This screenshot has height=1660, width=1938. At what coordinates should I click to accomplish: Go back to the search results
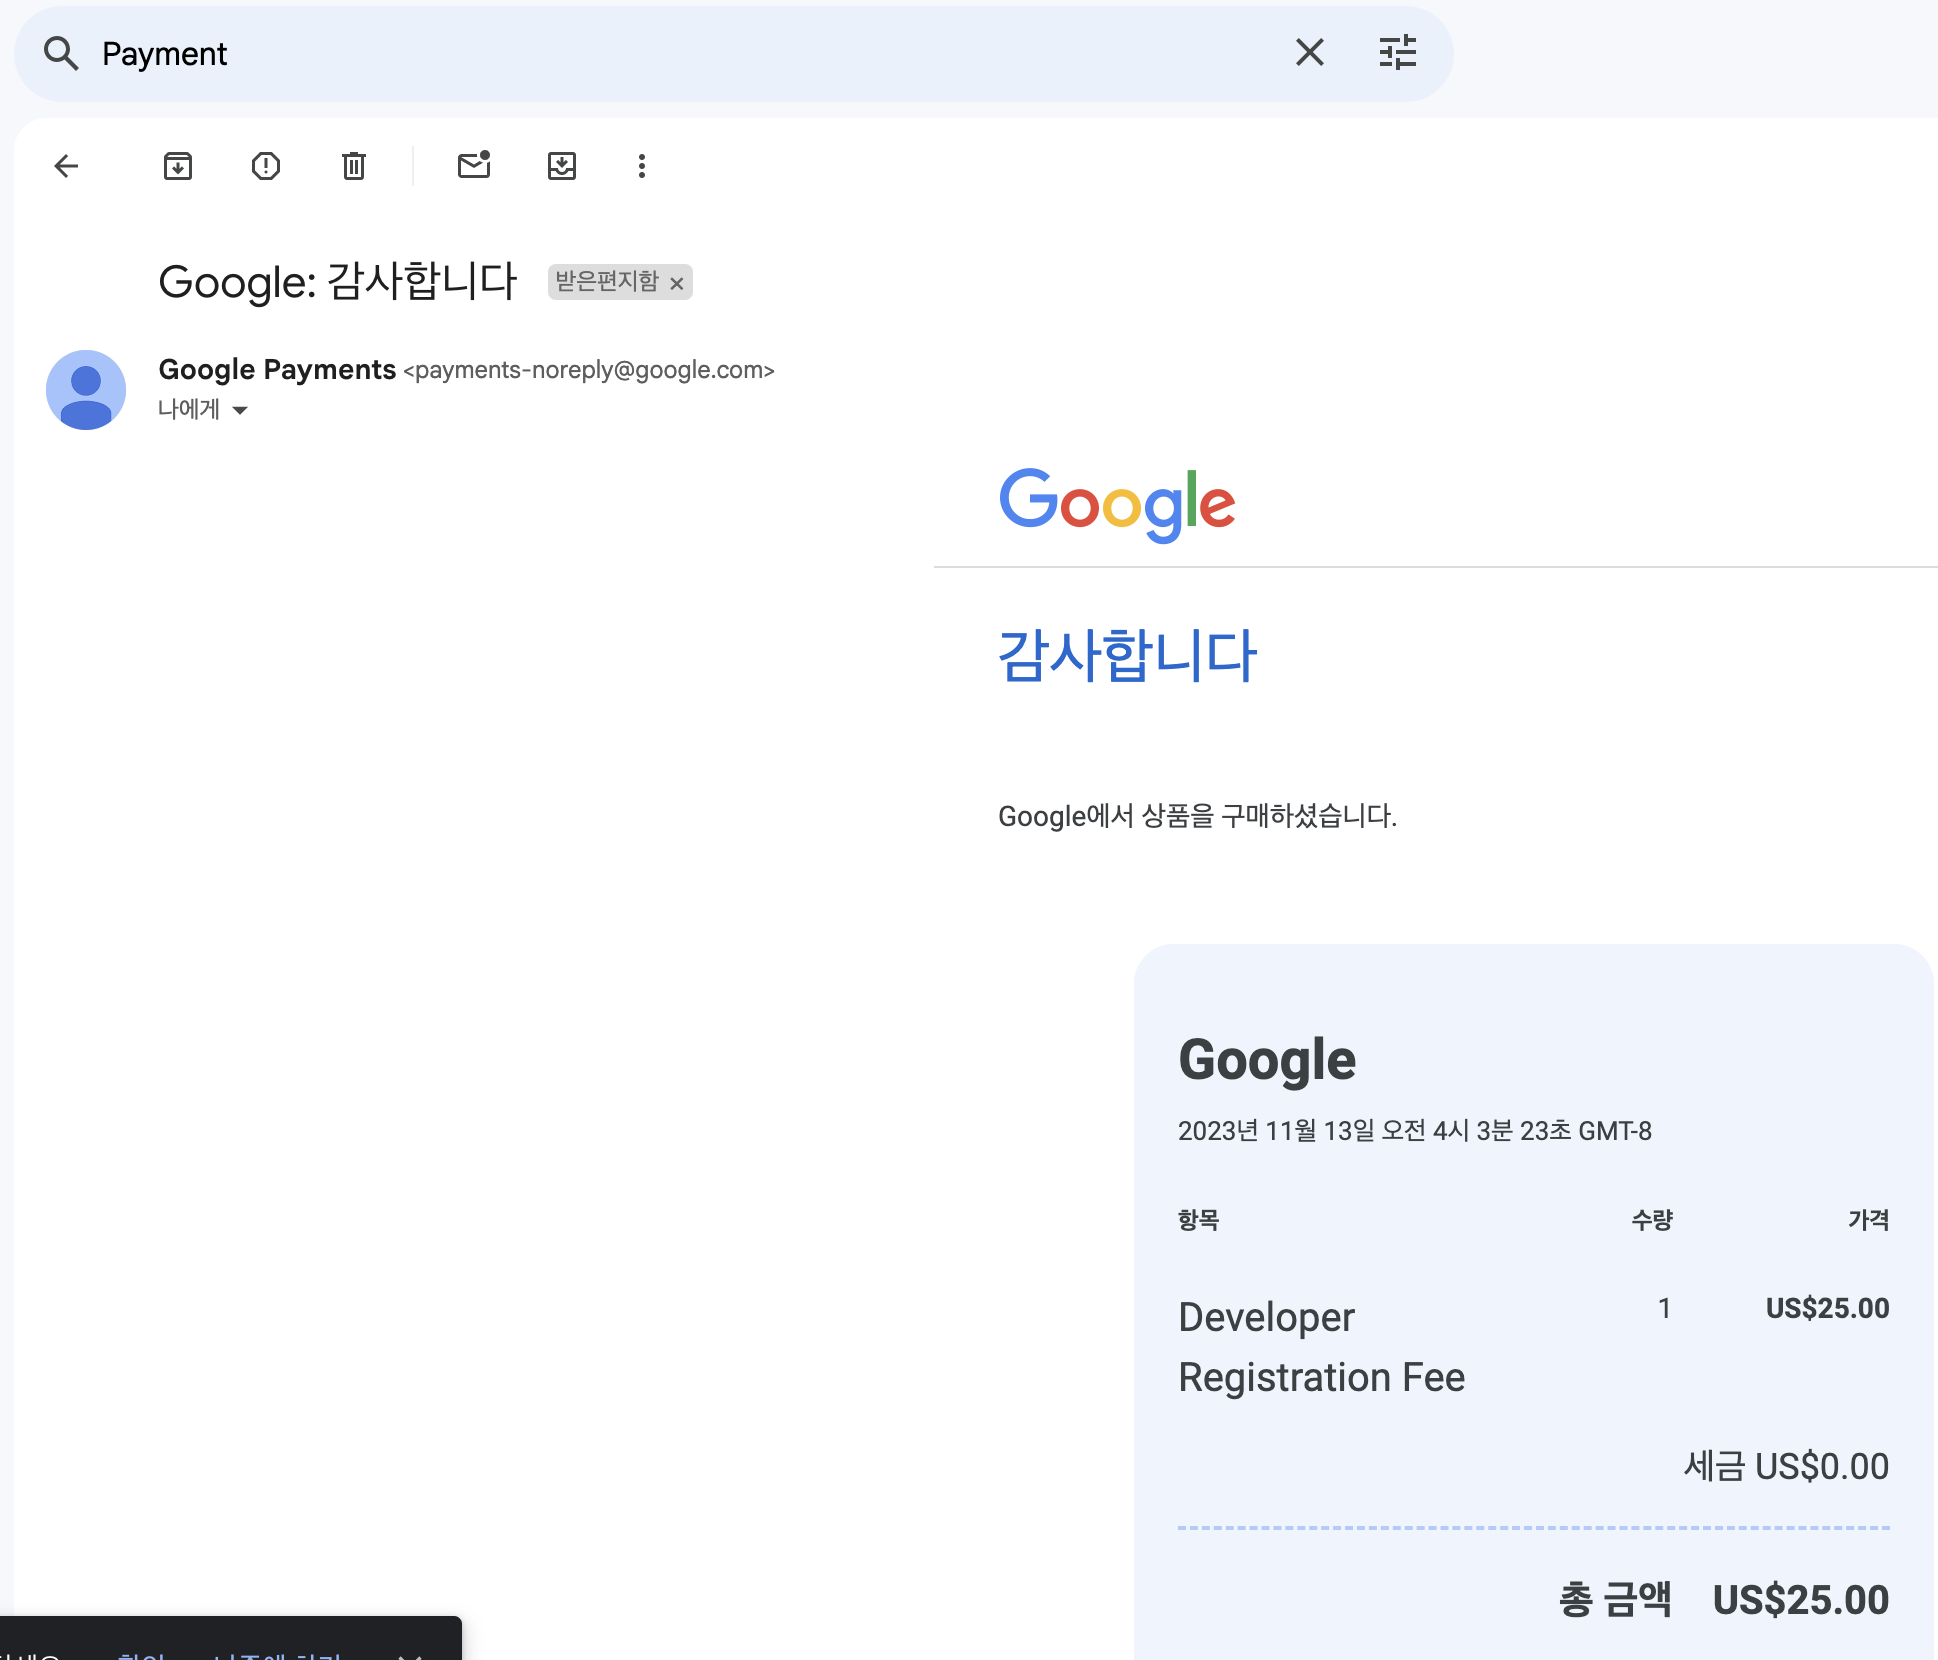pos(66,166)
